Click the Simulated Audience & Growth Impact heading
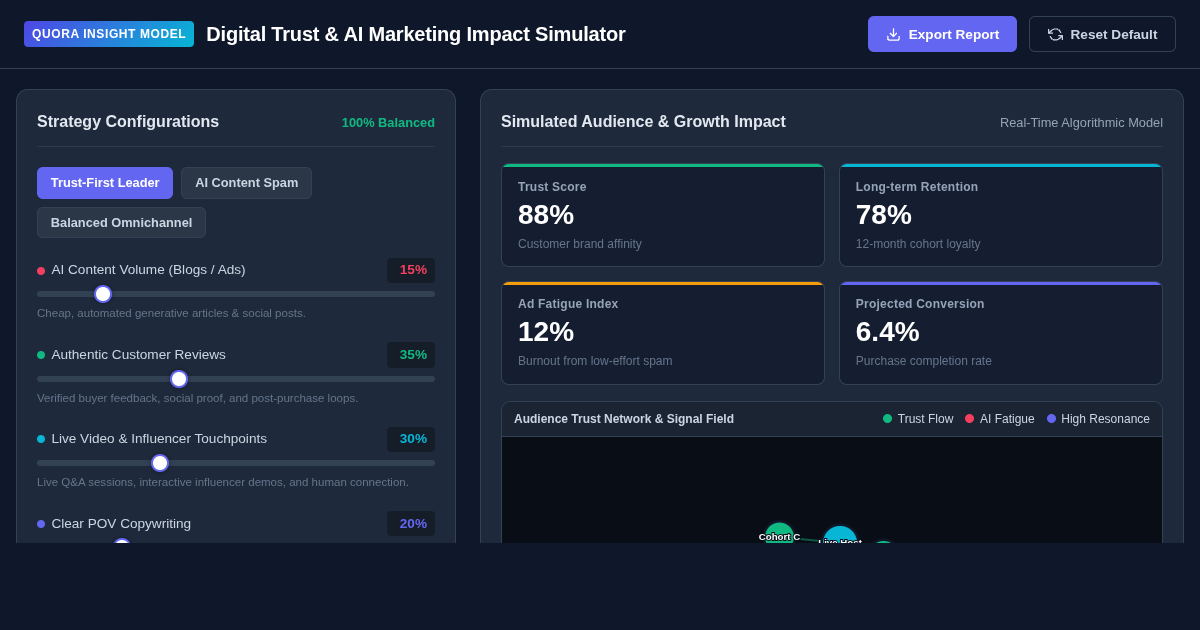Image resolution: width=1200 pixels, height=630 pixels. coord(643,122)
